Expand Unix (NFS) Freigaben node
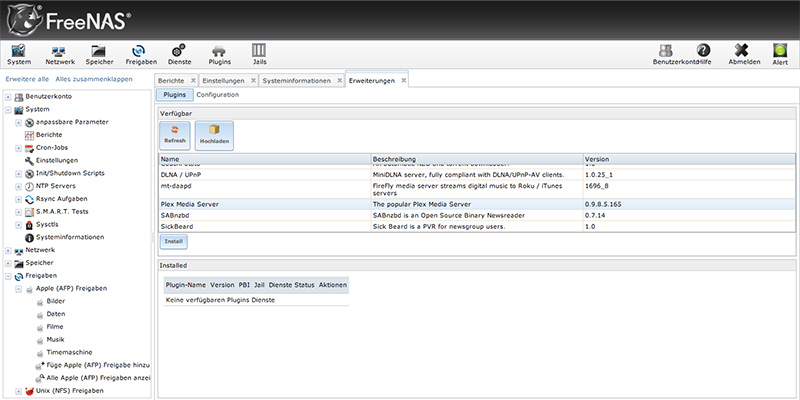 tap(18, 391)
